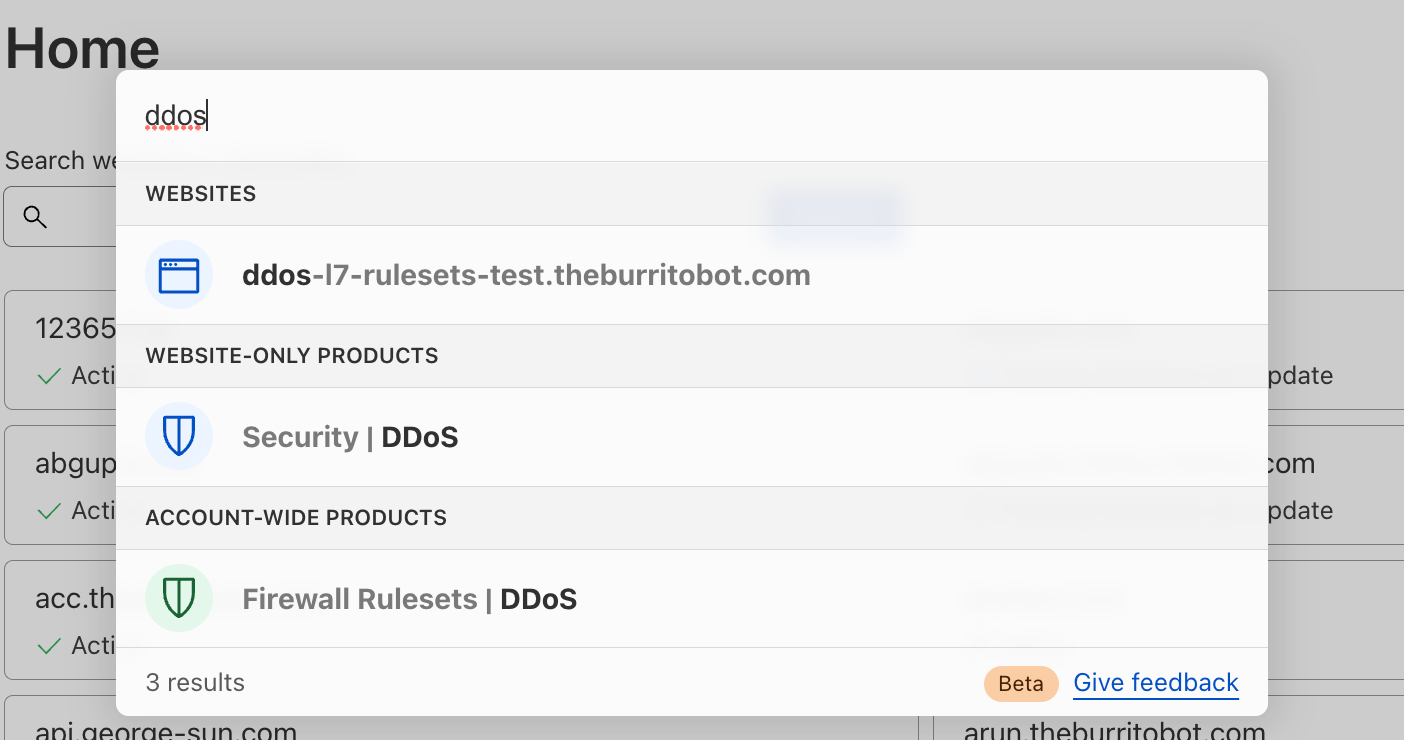Click the browser window icon beside ddos-l7-rulesets-test
This screenshot has width=1404, height=740.
(x=179, y=275)
